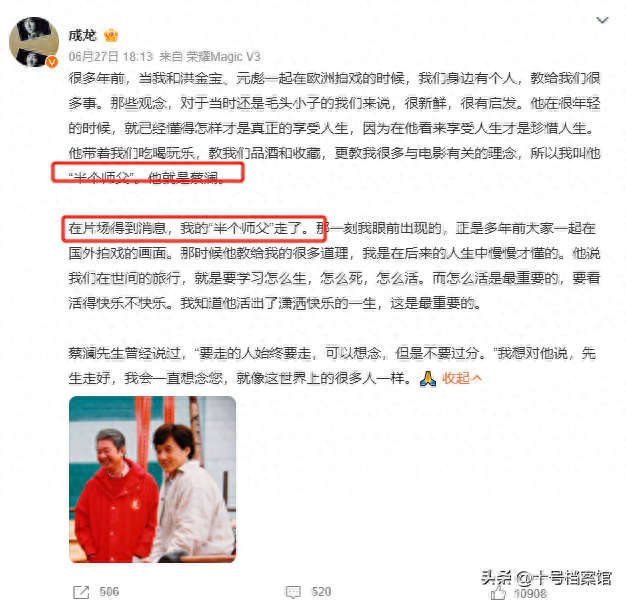Click the like count 10908

(x=530, y=594)
